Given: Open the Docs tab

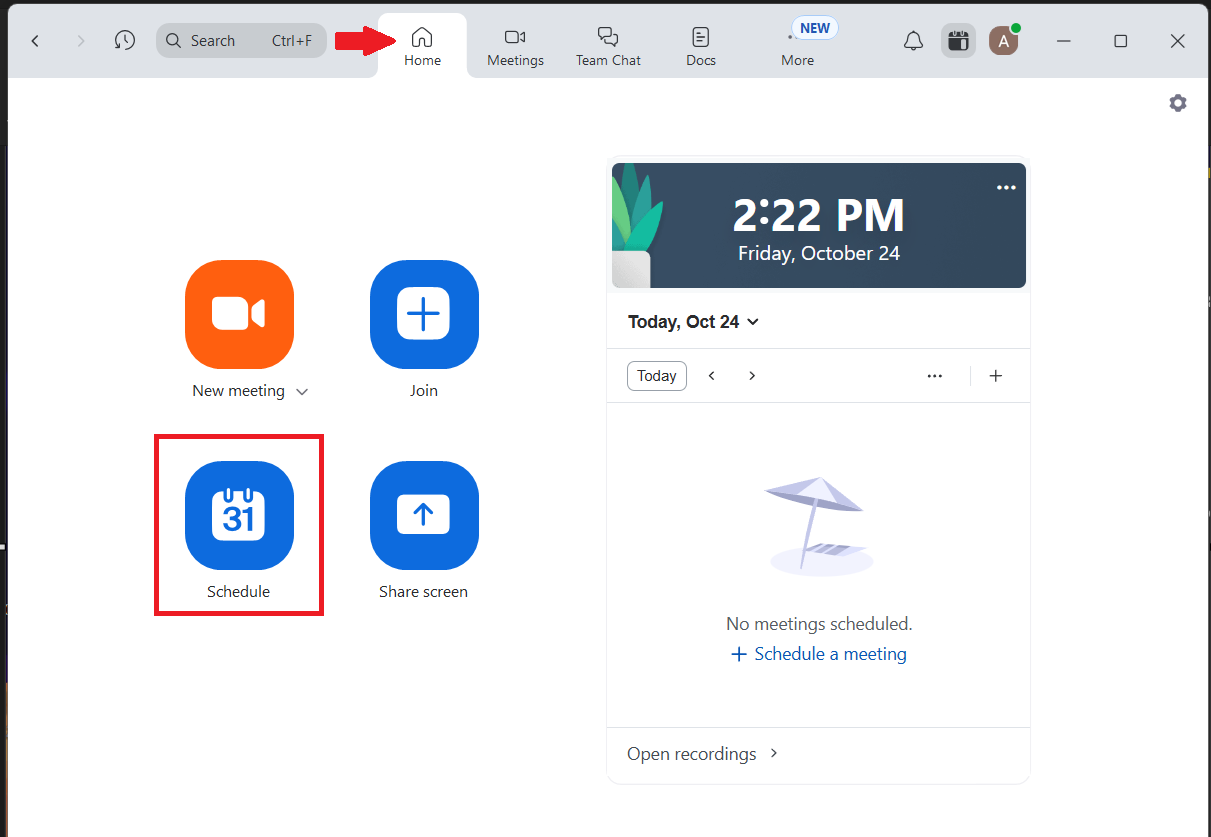Looking at the screenshot, I should [700, 44].
